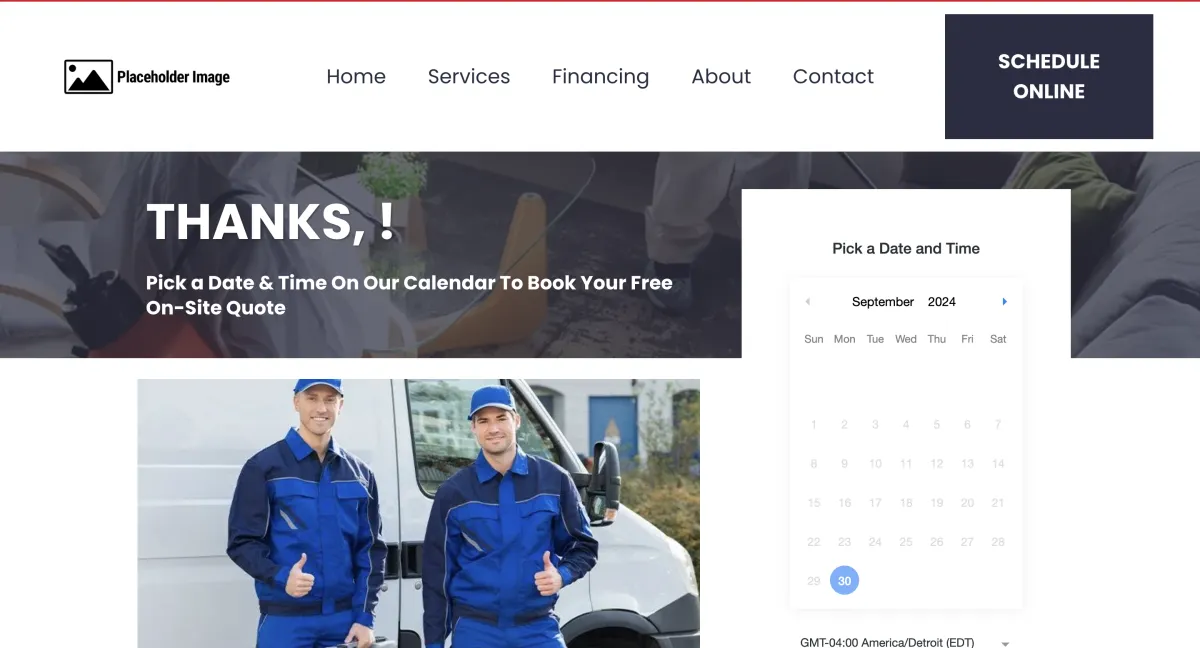
Task: Click the Schedule Online button
Action: tap(1049, 76)
